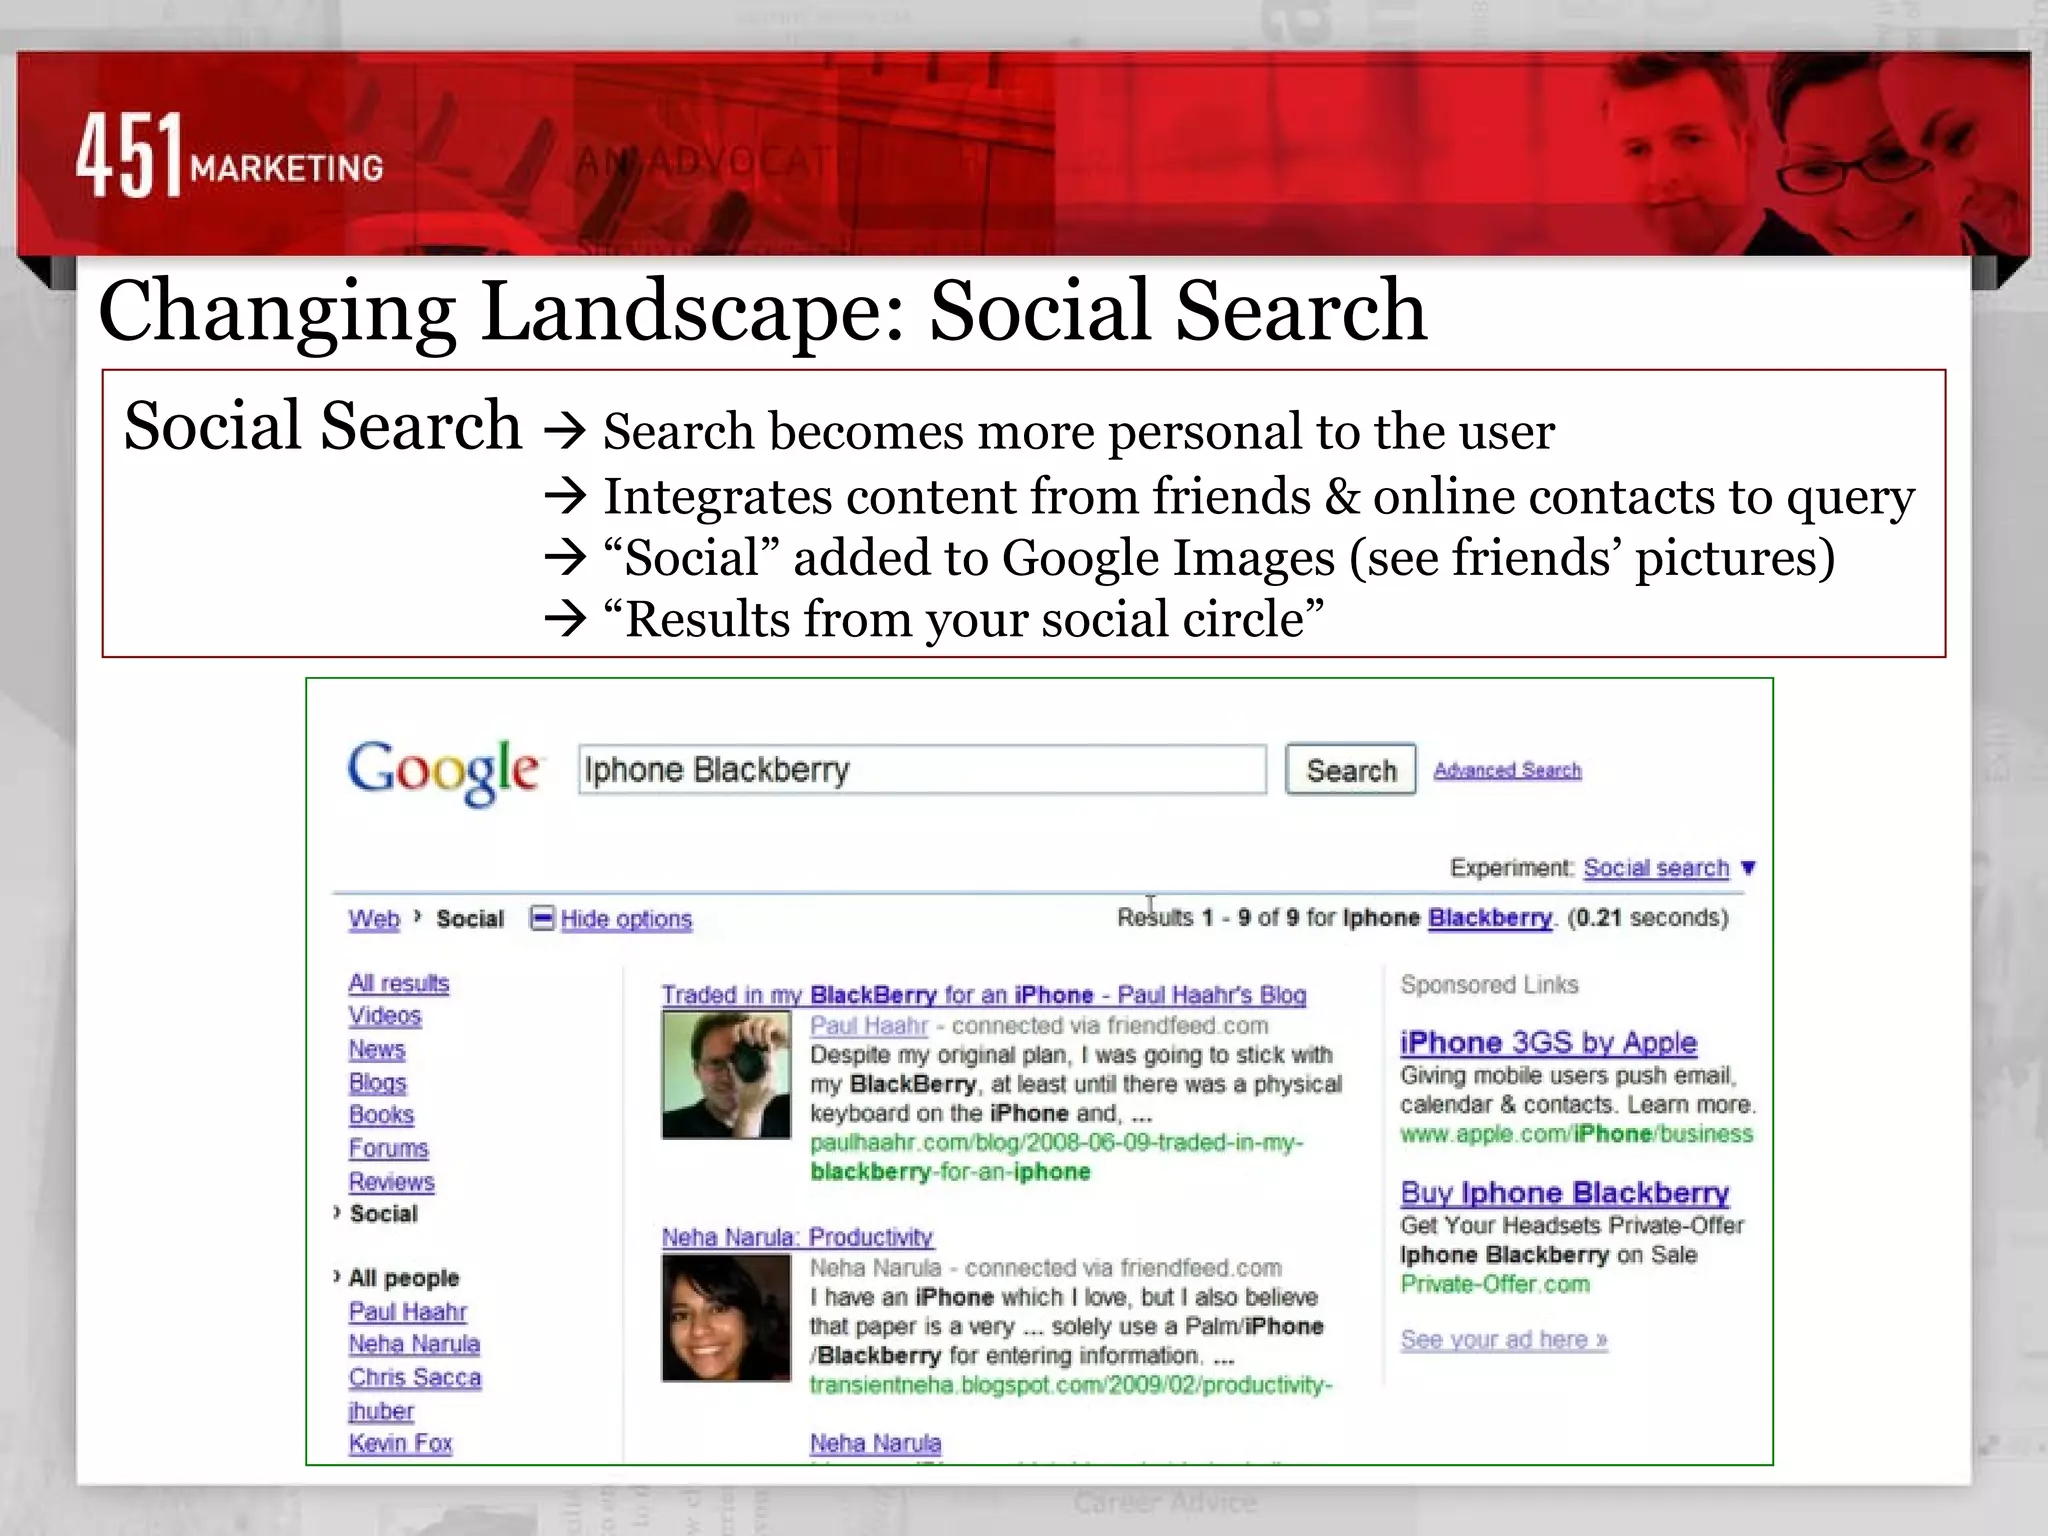Open the Paul Haahr author link in result

[x=869, y=1025]
